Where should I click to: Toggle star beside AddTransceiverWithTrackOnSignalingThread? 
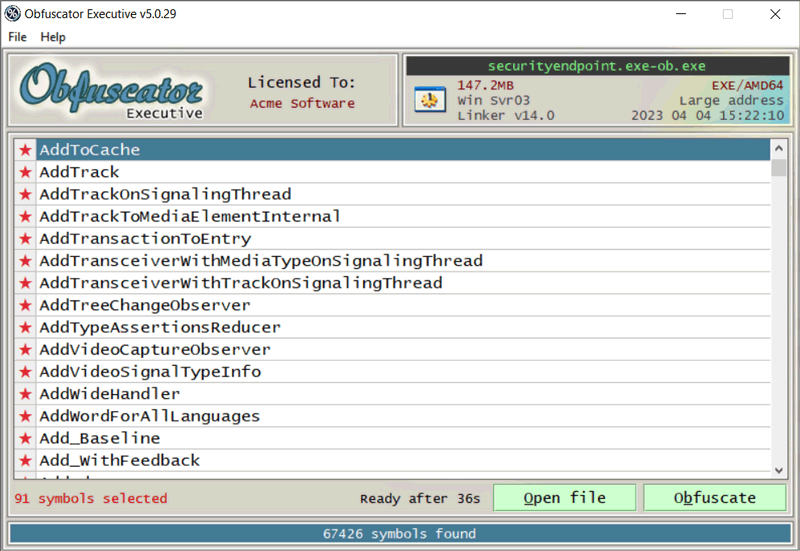[25, 283]
